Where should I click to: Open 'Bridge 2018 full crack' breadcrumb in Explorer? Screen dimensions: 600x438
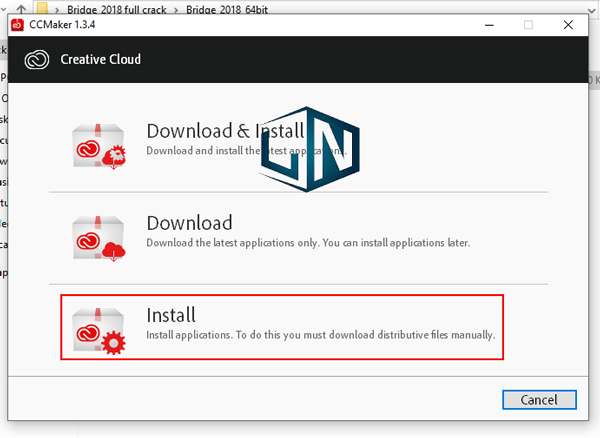[x=117, y=10]
